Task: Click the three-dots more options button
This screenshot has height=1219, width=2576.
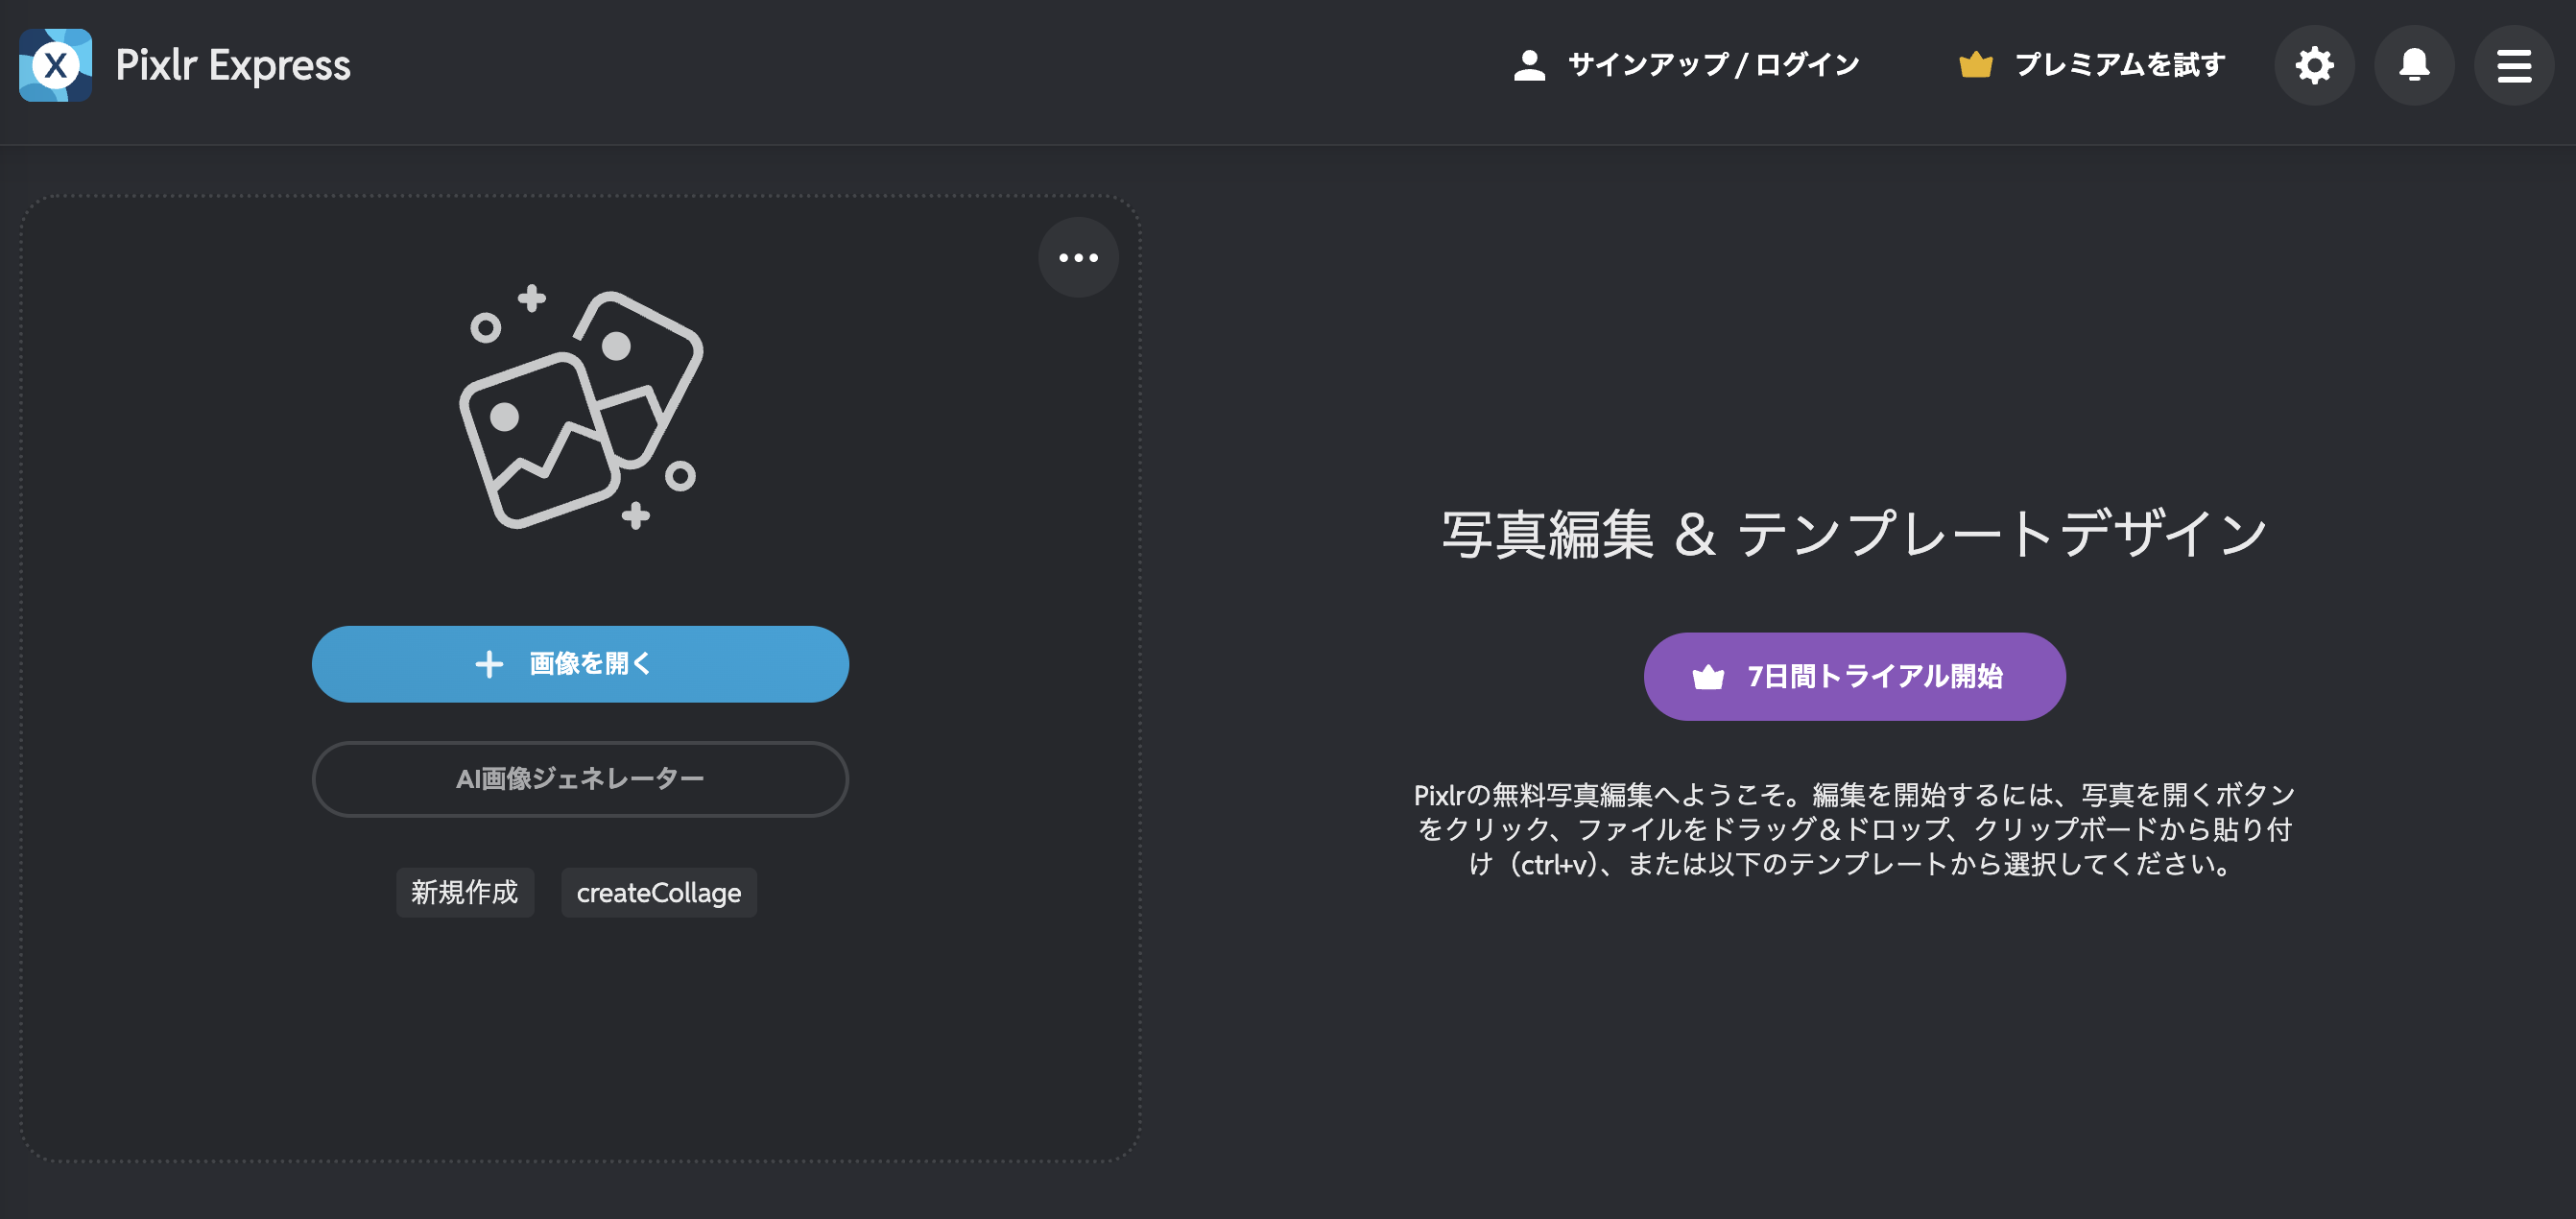Action: [1078, 258]
